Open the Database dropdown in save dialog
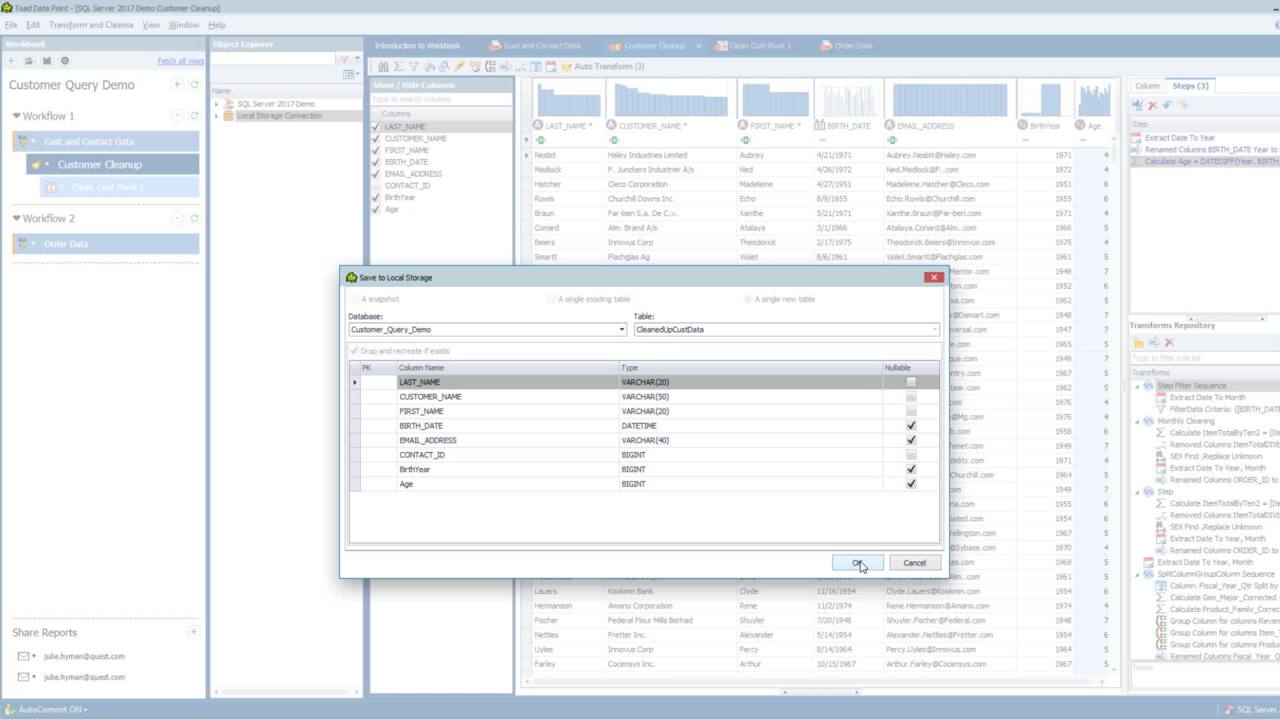This screenshot has height=720, width=1280. pos(621,329)
